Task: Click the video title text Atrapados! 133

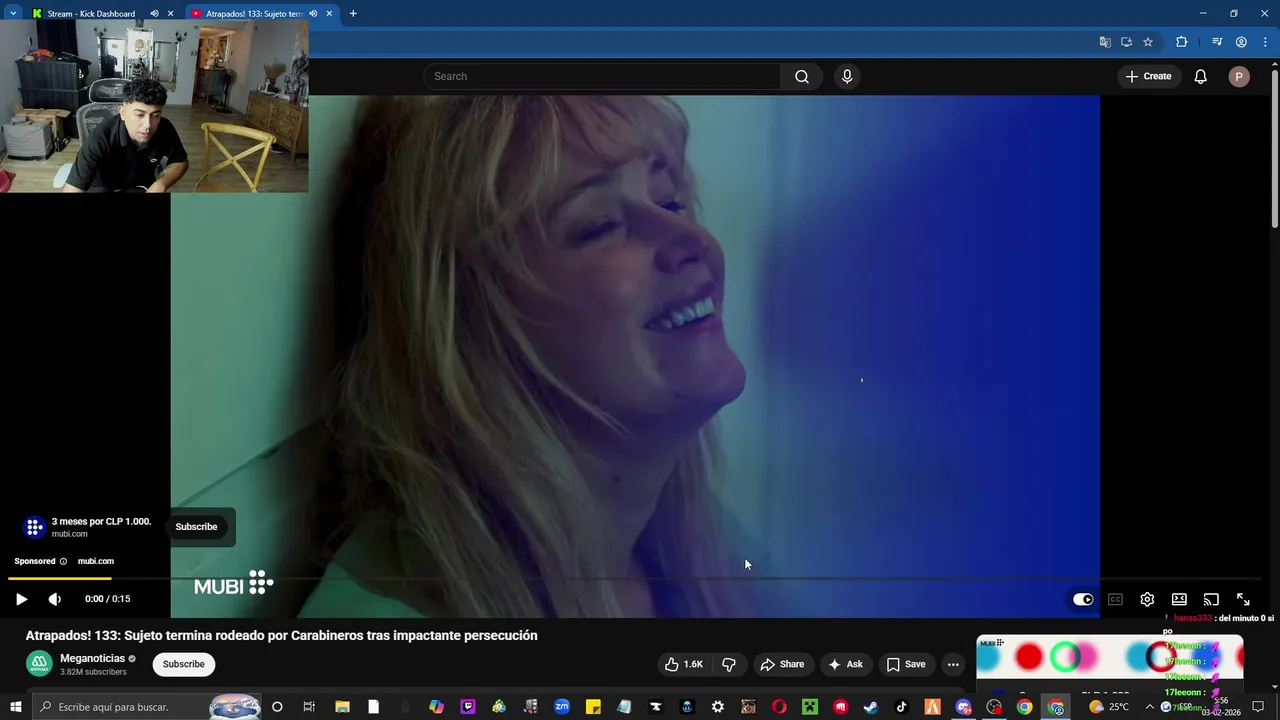Action: click(x=282, y=635)
